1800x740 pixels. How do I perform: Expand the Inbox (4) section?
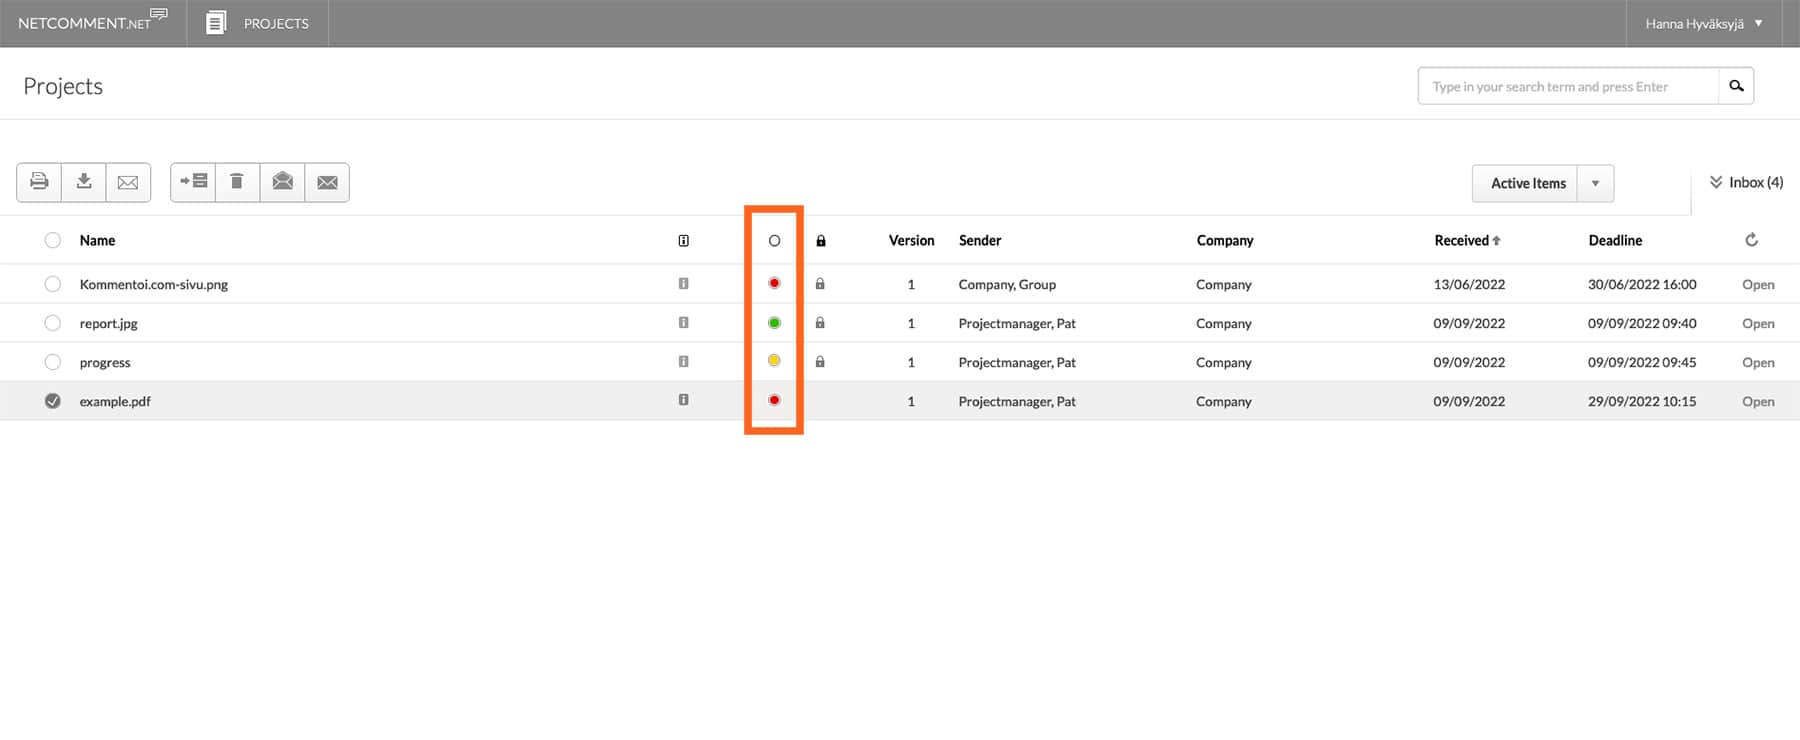click(1745, 182)
